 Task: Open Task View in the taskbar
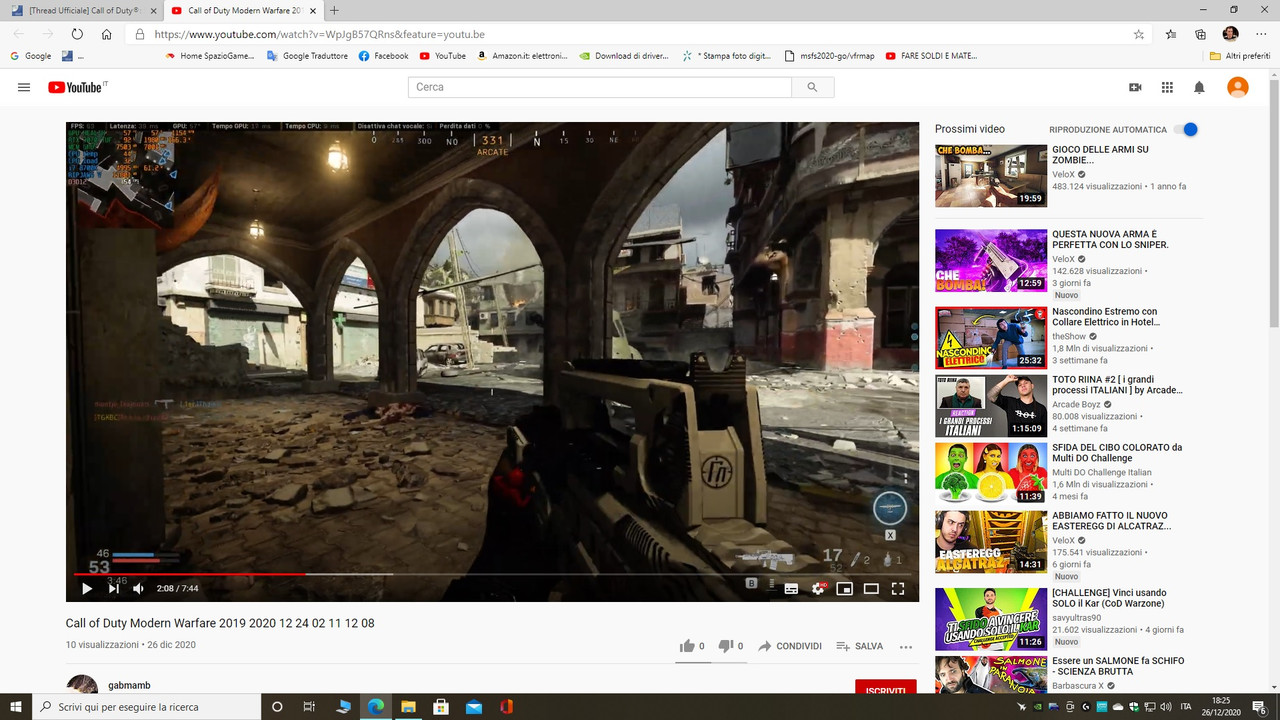[x=309, y=706]
